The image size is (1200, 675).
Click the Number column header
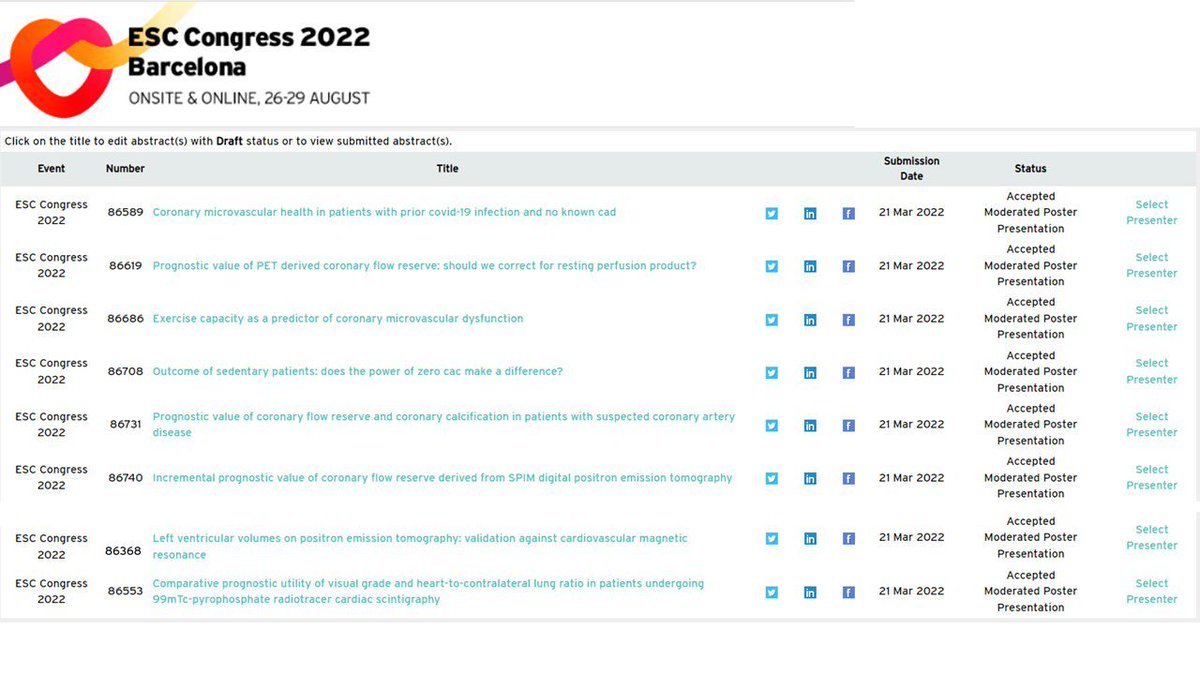click(126, 169)
